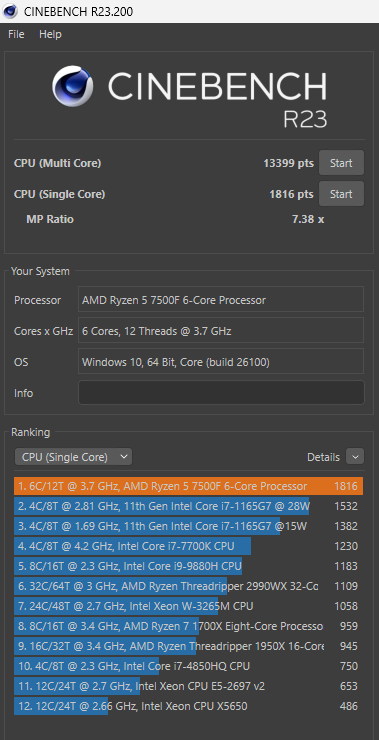This screenshot has width=379, height=740.
Task: Select the Core i7-7700K ranking row
Action: (189, 547)
